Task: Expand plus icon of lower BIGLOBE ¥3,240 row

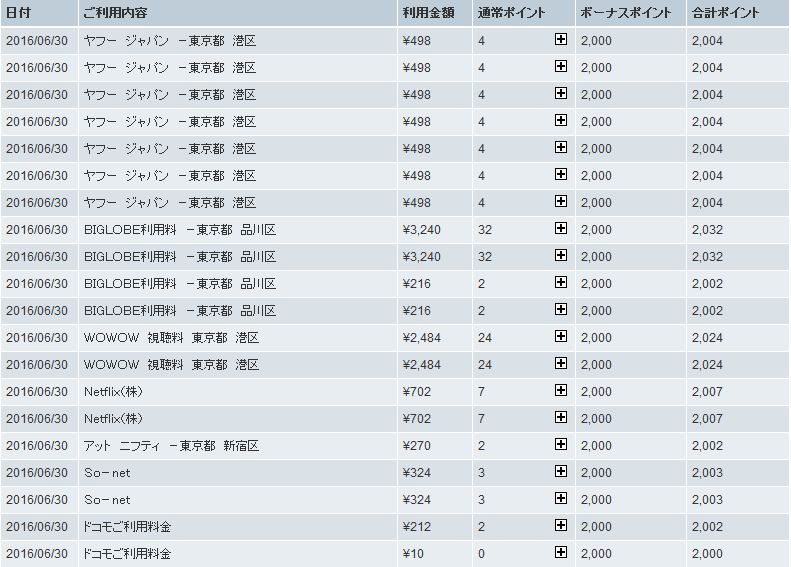Action: pyautogui.click(x=560, y=255)
